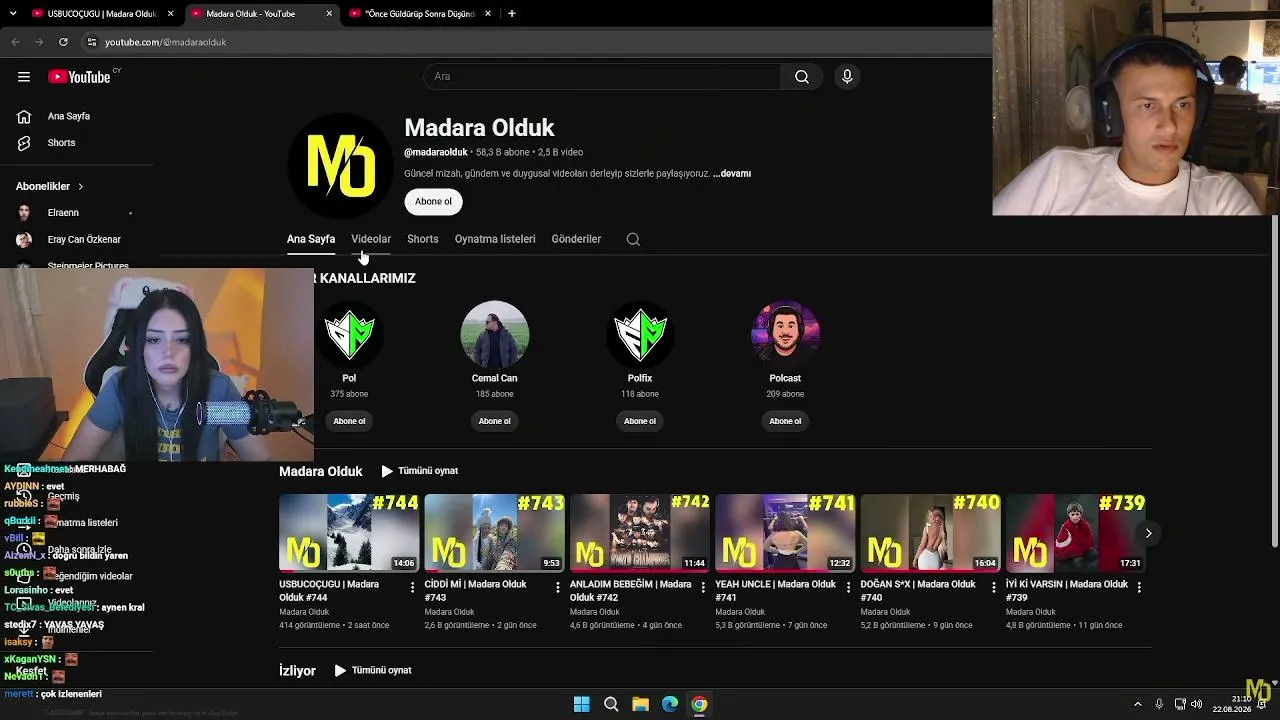Go to YouTube home via the logo
1280x720 pixels.
pyautogui.click(x=79, y=77)
